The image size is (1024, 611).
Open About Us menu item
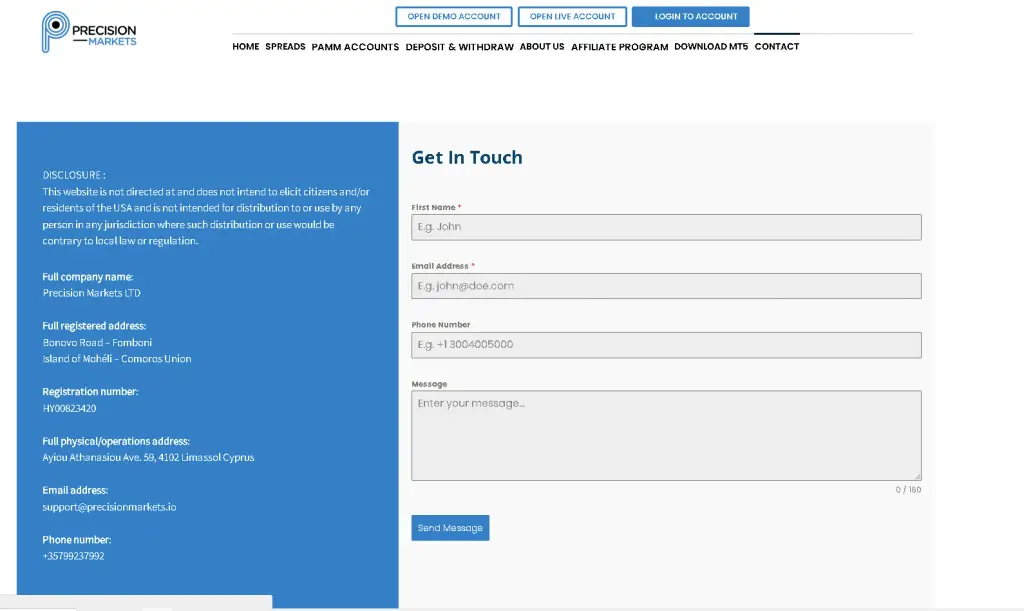pos(542,46)
